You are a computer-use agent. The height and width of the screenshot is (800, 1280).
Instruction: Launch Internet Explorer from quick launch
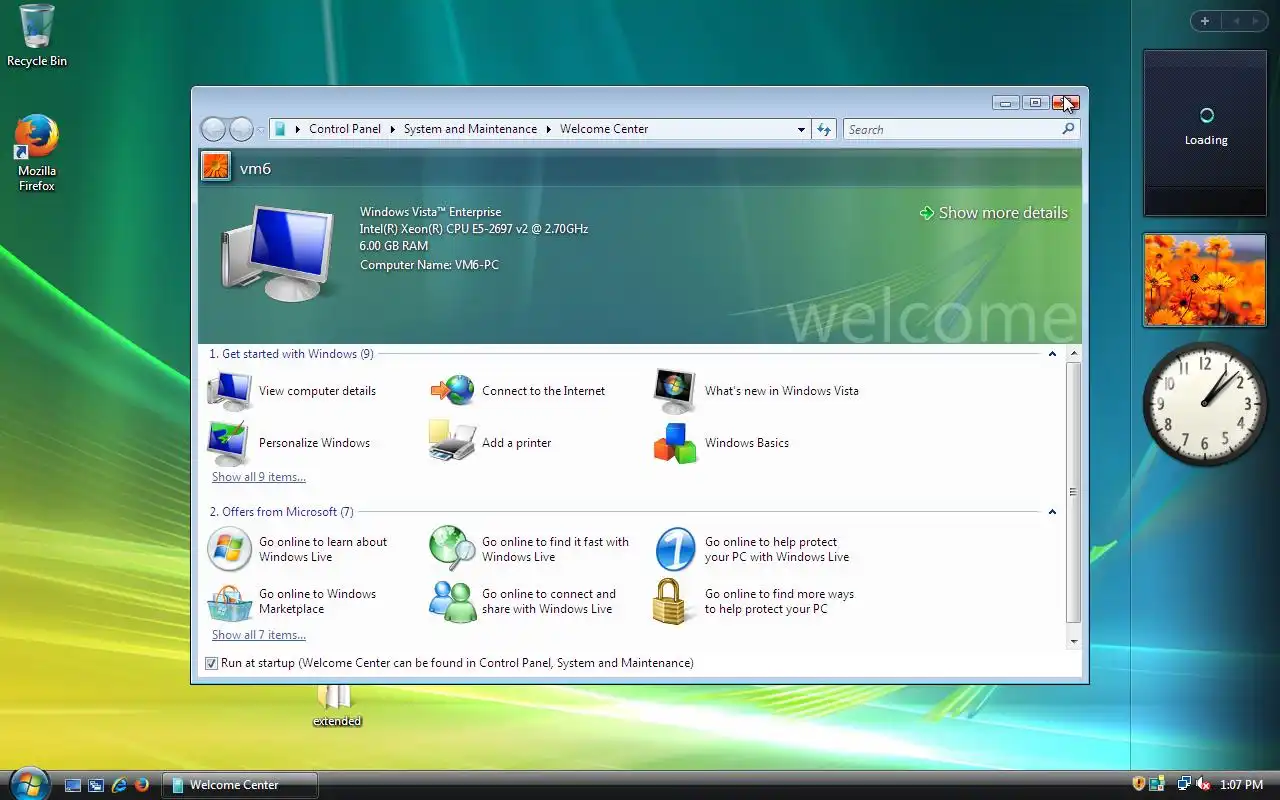click(119, 785)
